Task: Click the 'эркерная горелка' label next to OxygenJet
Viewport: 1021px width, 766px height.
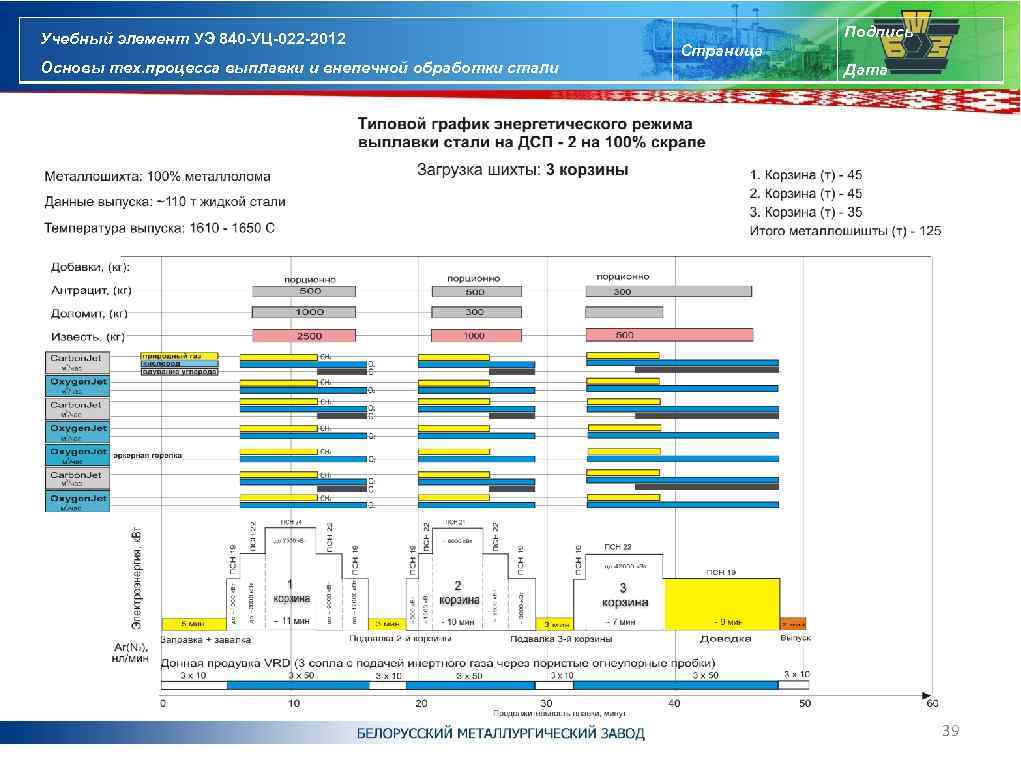Action: [x=148, y=456]
